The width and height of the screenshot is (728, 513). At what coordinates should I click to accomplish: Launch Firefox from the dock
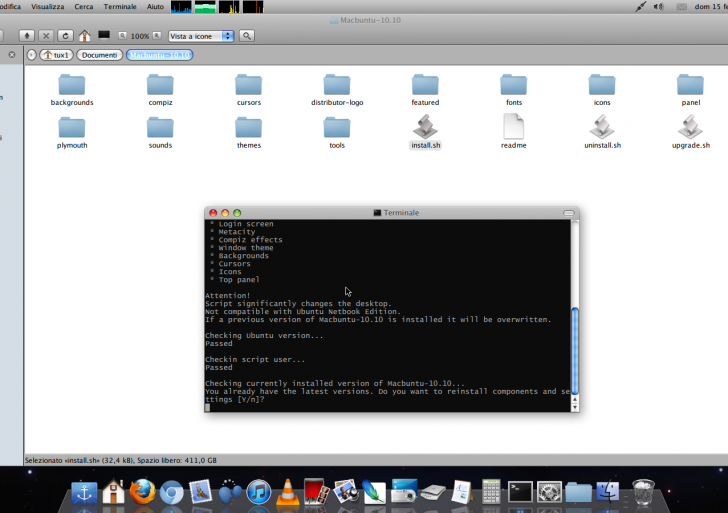tap(142, 492)
